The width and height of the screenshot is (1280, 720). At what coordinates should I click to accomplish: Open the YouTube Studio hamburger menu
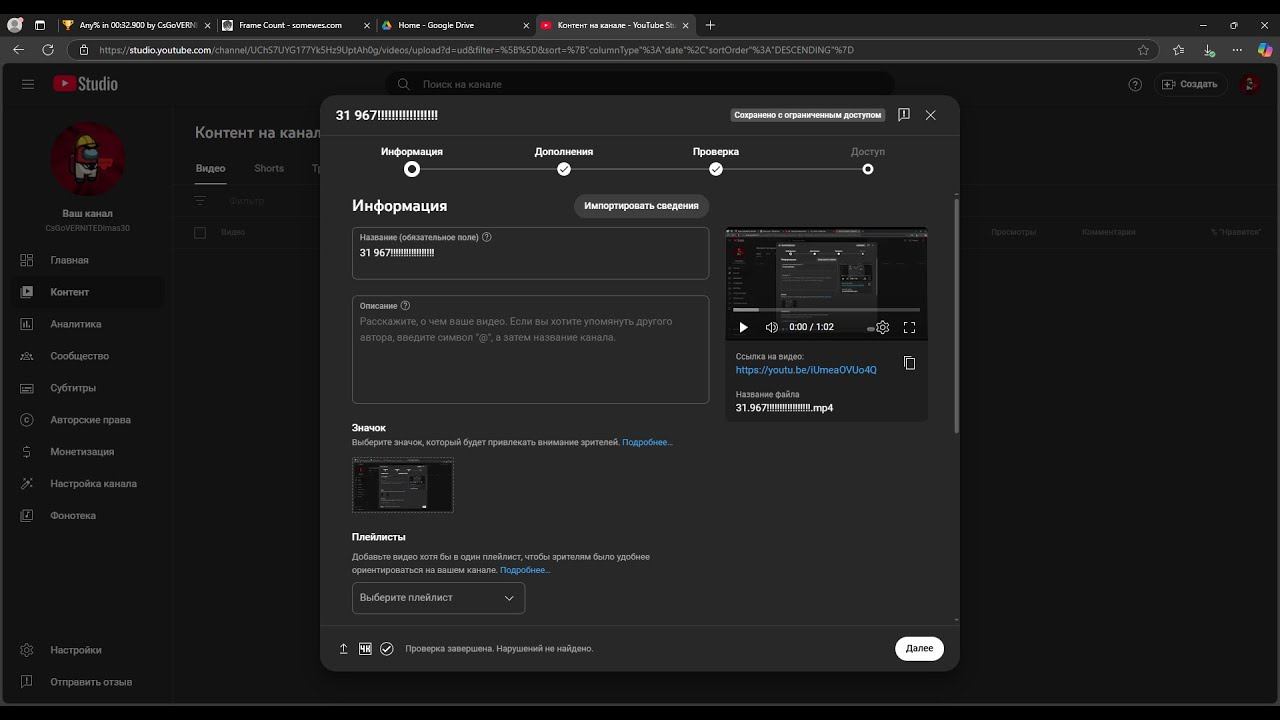28,84
